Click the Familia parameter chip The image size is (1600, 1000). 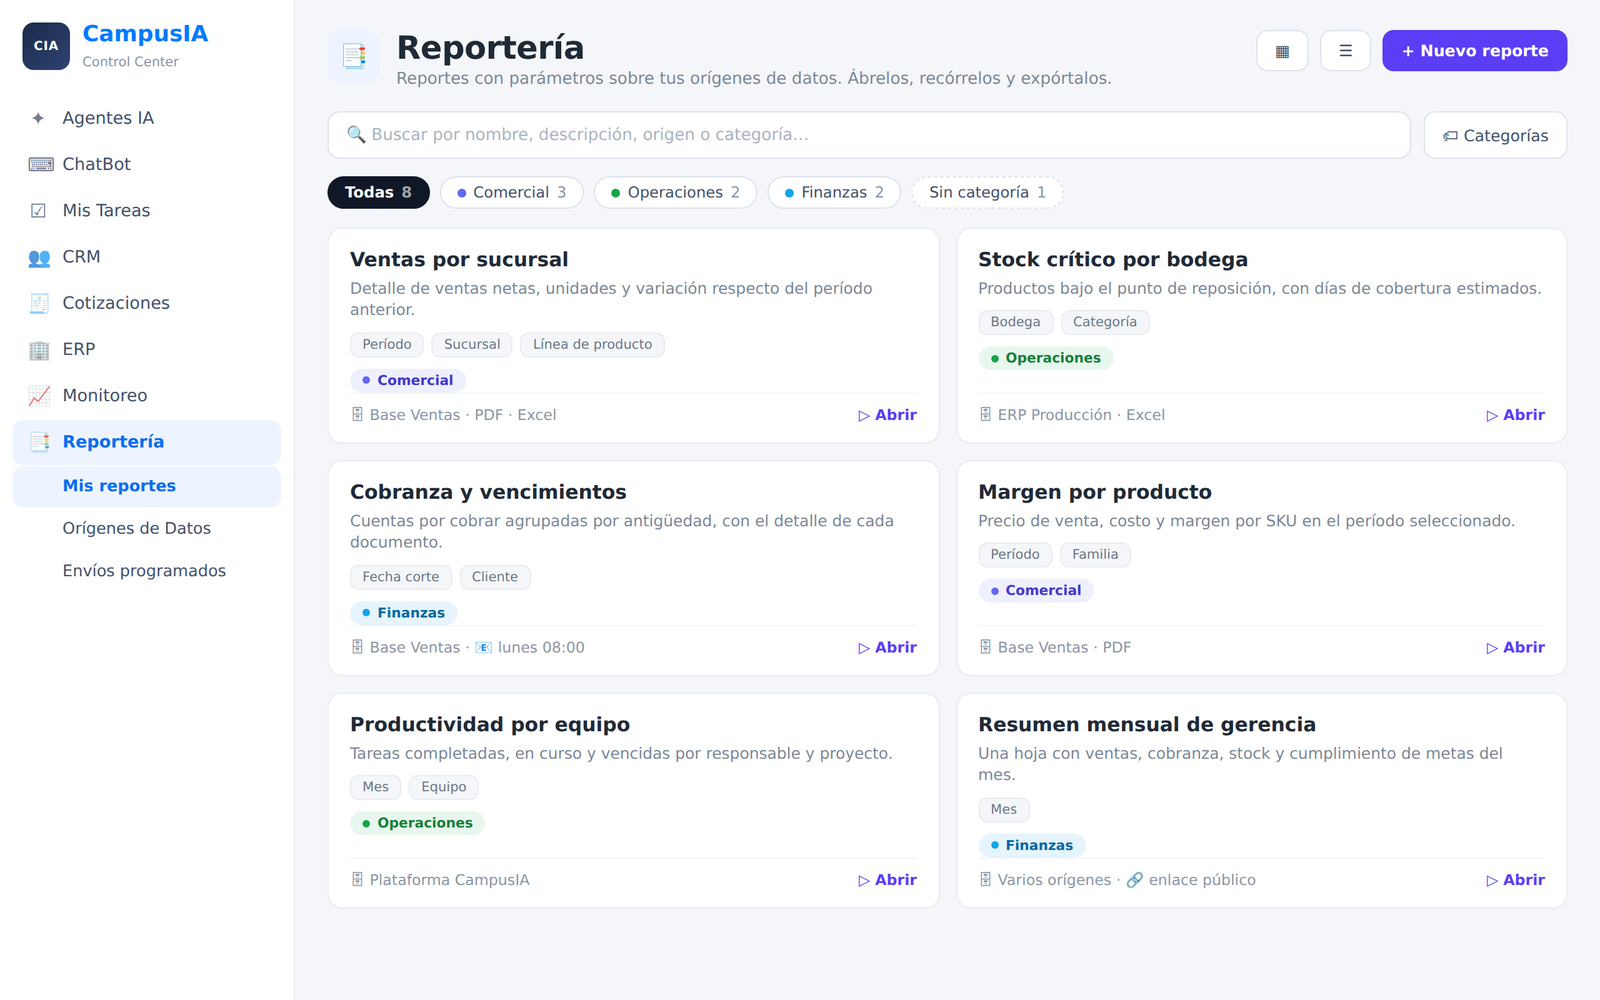1095,555
